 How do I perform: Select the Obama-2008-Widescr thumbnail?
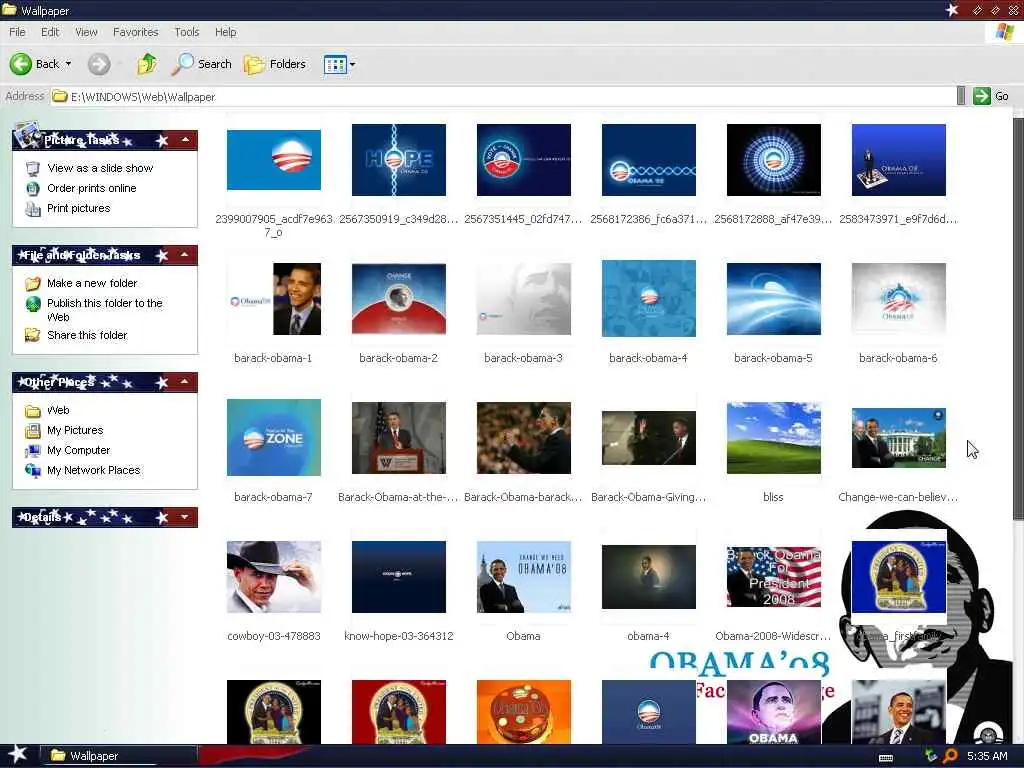point(774,577)
